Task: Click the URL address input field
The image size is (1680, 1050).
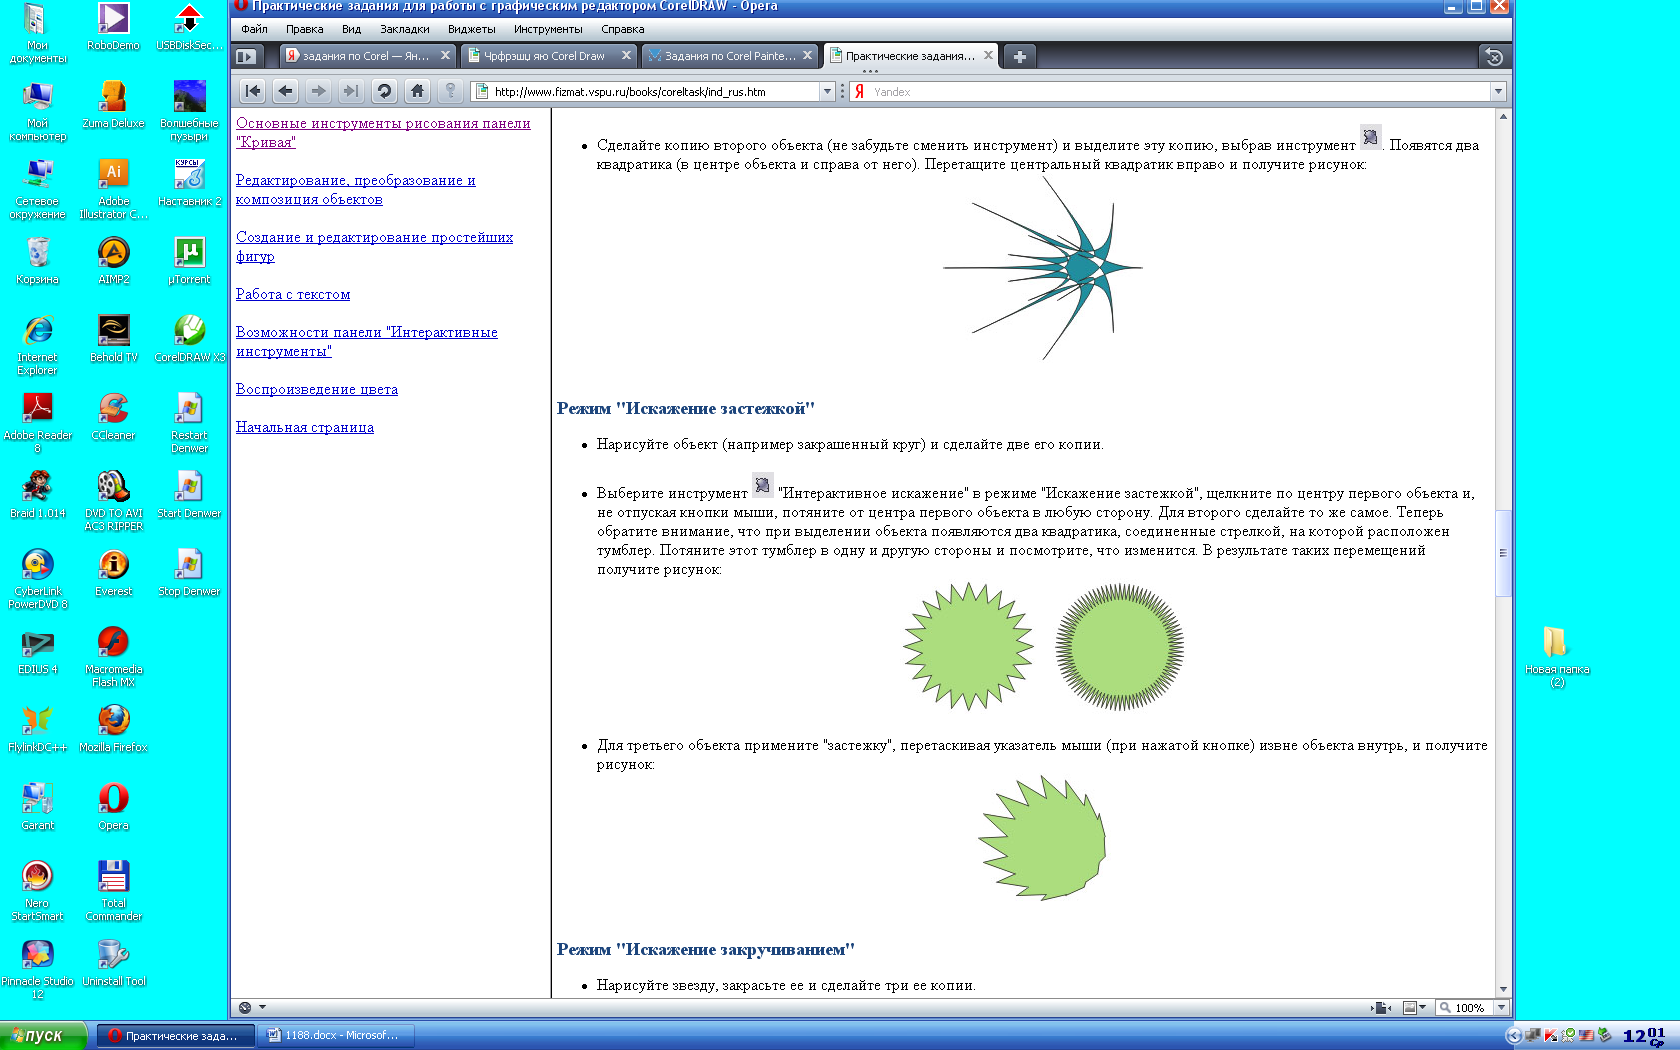Action: (655, 92)
